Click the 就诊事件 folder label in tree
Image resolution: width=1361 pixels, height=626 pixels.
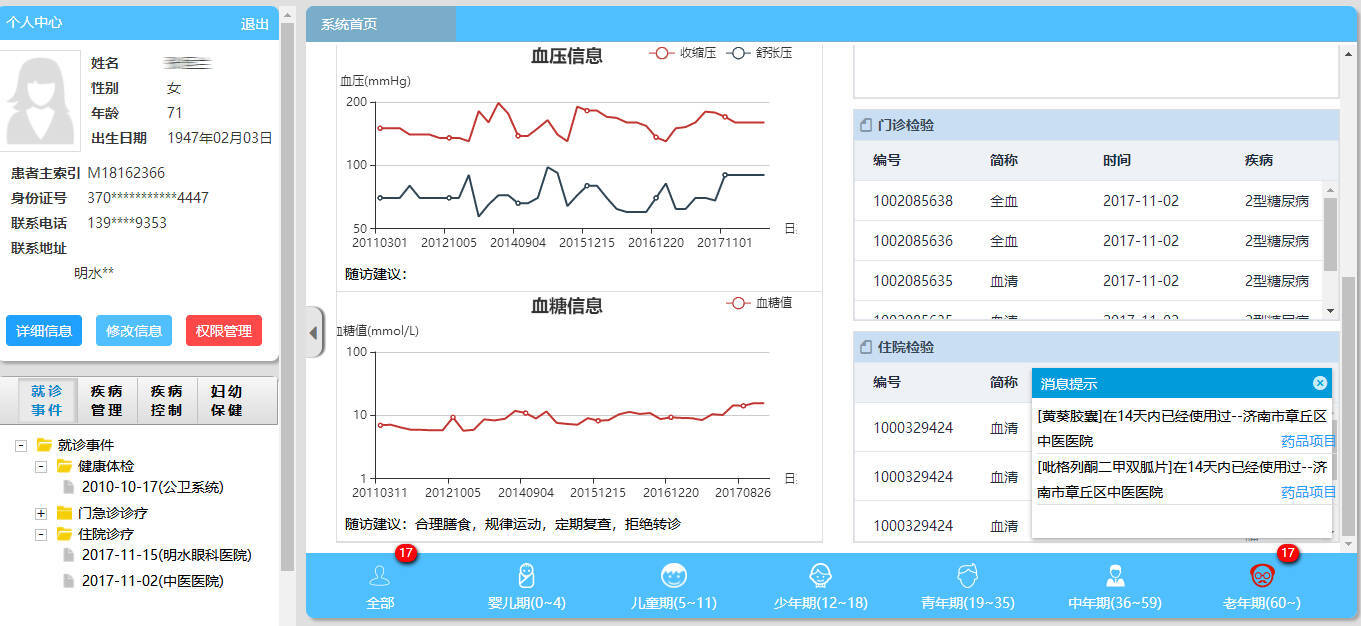coord(86,445)
